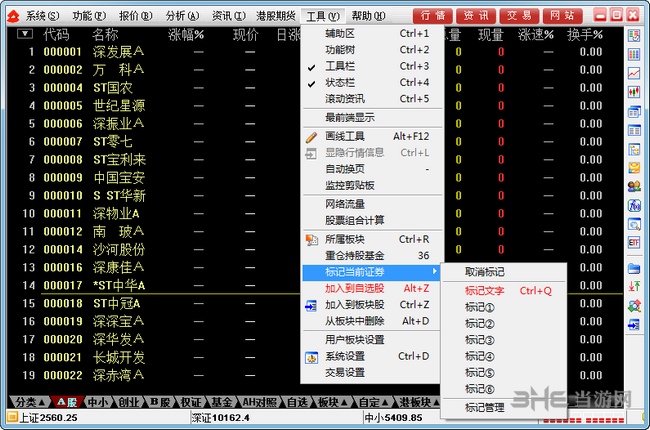Click the red-down green-up arrows icon
Image resolution: width=650 pixels, height=430 pixels.
(634, 287)
